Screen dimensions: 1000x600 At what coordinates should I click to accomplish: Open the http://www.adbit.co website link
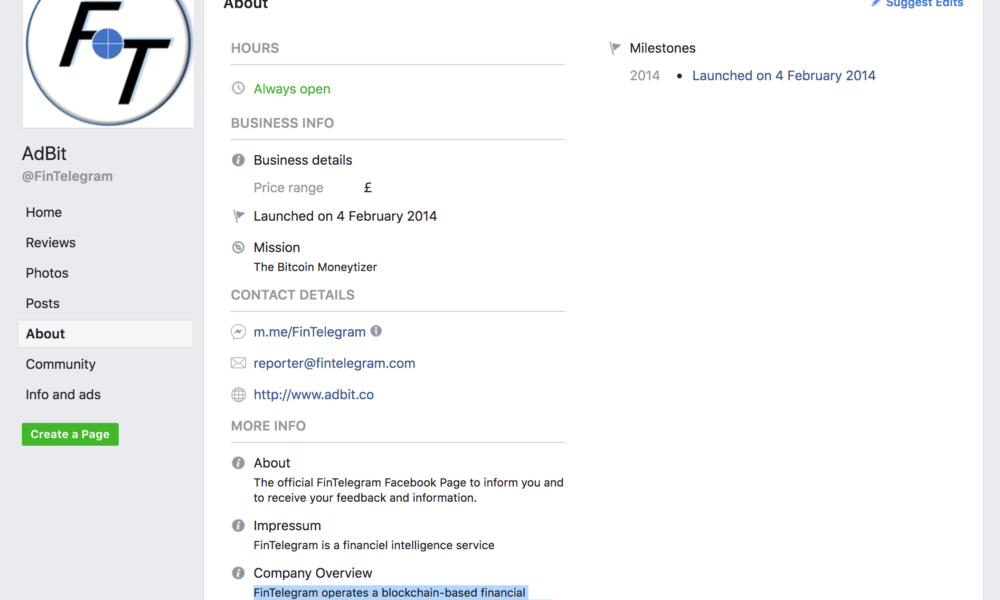click(x=313, y=395)
